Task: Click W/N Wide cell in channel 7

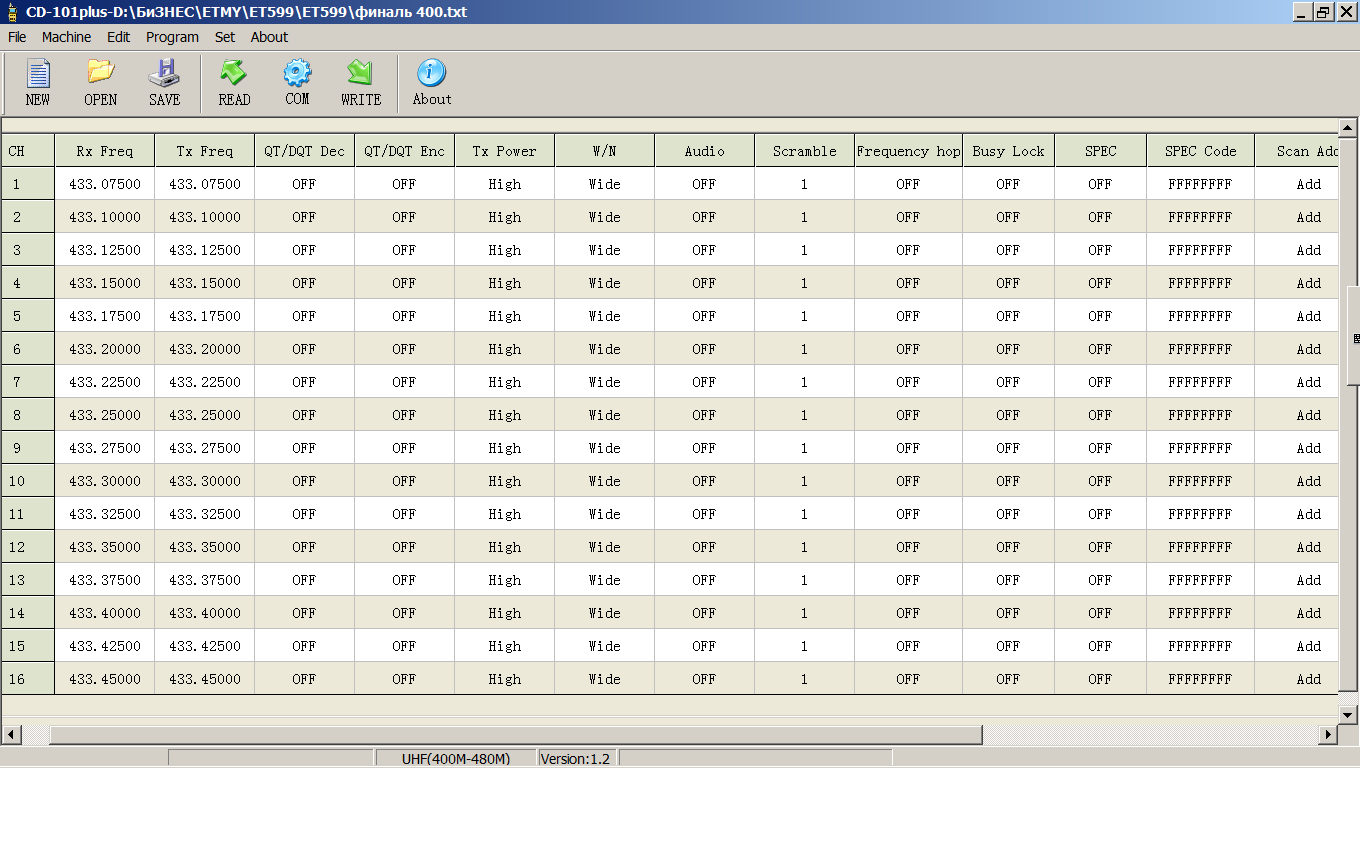Action: (x=605, y=382)
